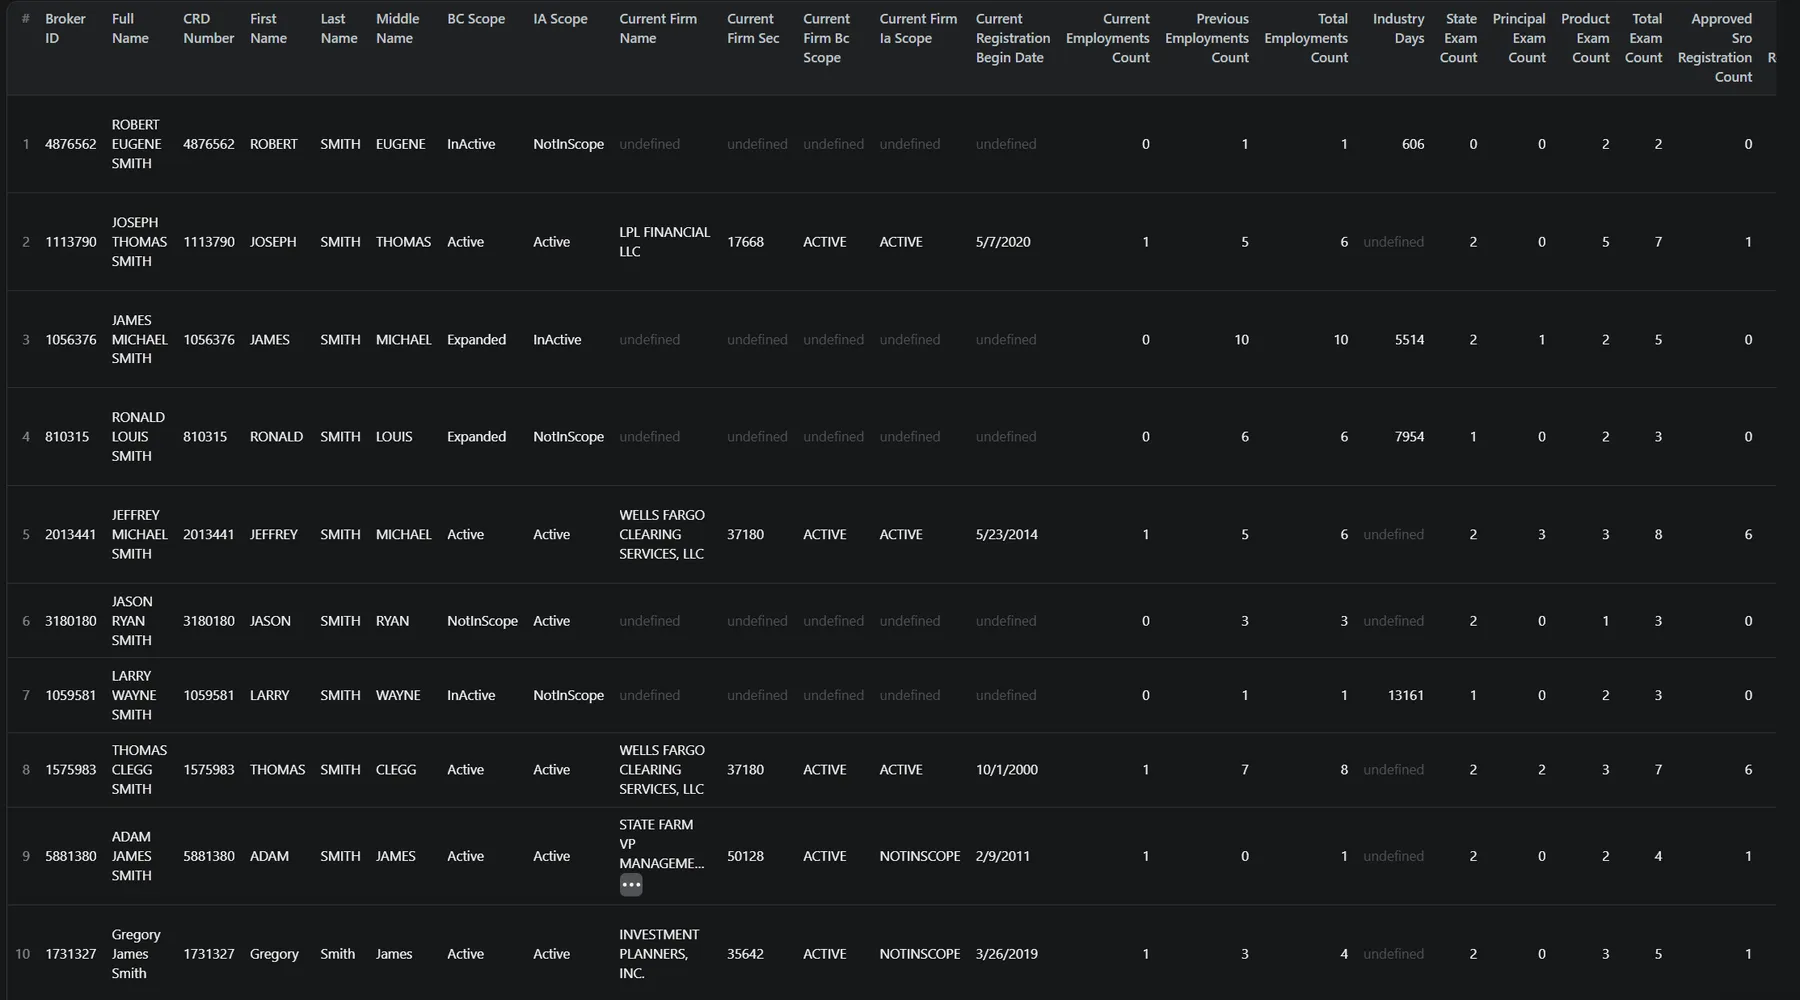Click the LPL FINANCIAL LLC firm cell
The image size is (1800, 1000).
pyautogui.click(x=664, y=242)
